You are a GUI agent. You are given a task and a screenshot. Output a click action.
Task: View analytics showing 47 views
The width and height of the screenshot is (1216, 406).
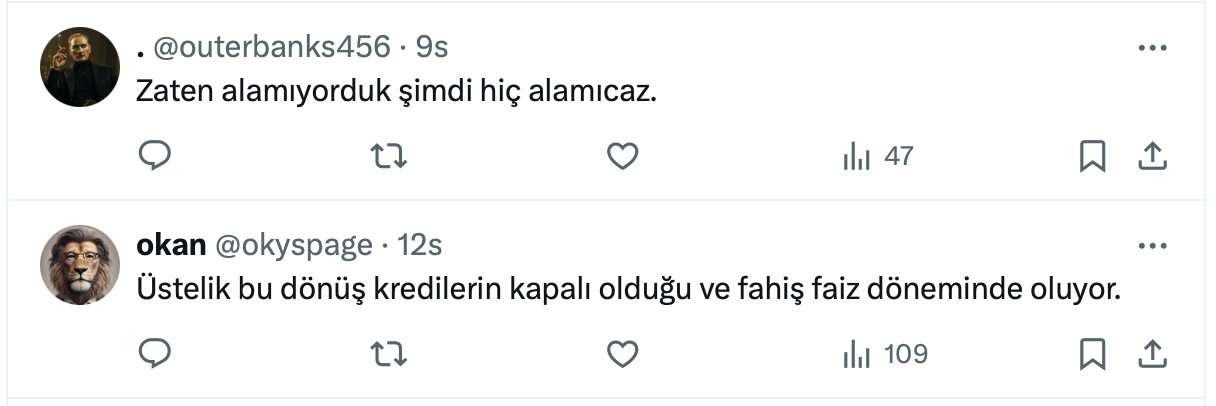coord(878,156)
